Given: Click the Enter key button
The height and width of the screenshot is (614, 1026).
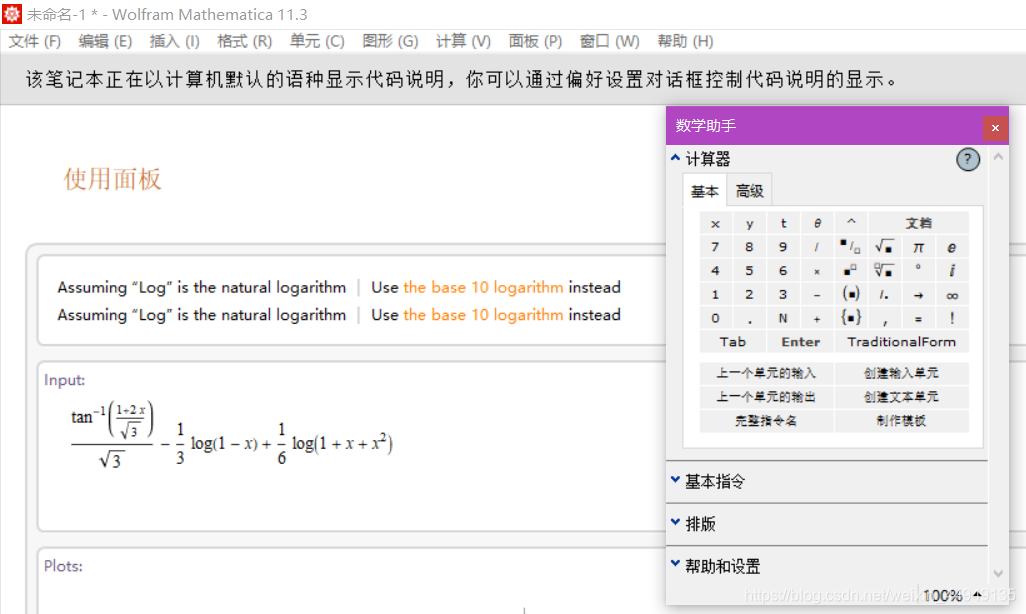Looking at the screenshot, I should pyautogui.click(x=800, y=342).
